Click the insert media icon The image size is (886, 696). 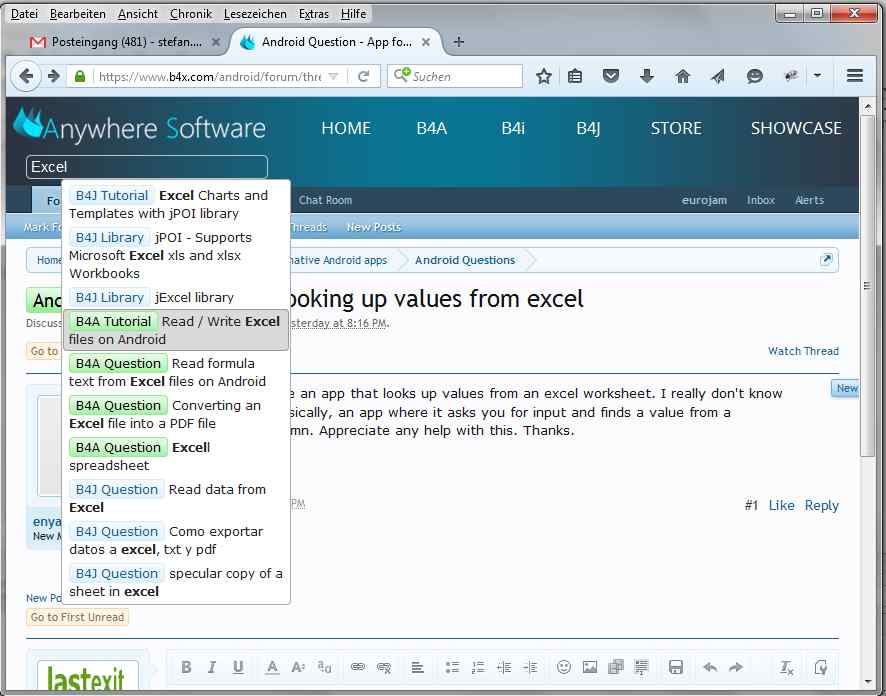point(616,667)
